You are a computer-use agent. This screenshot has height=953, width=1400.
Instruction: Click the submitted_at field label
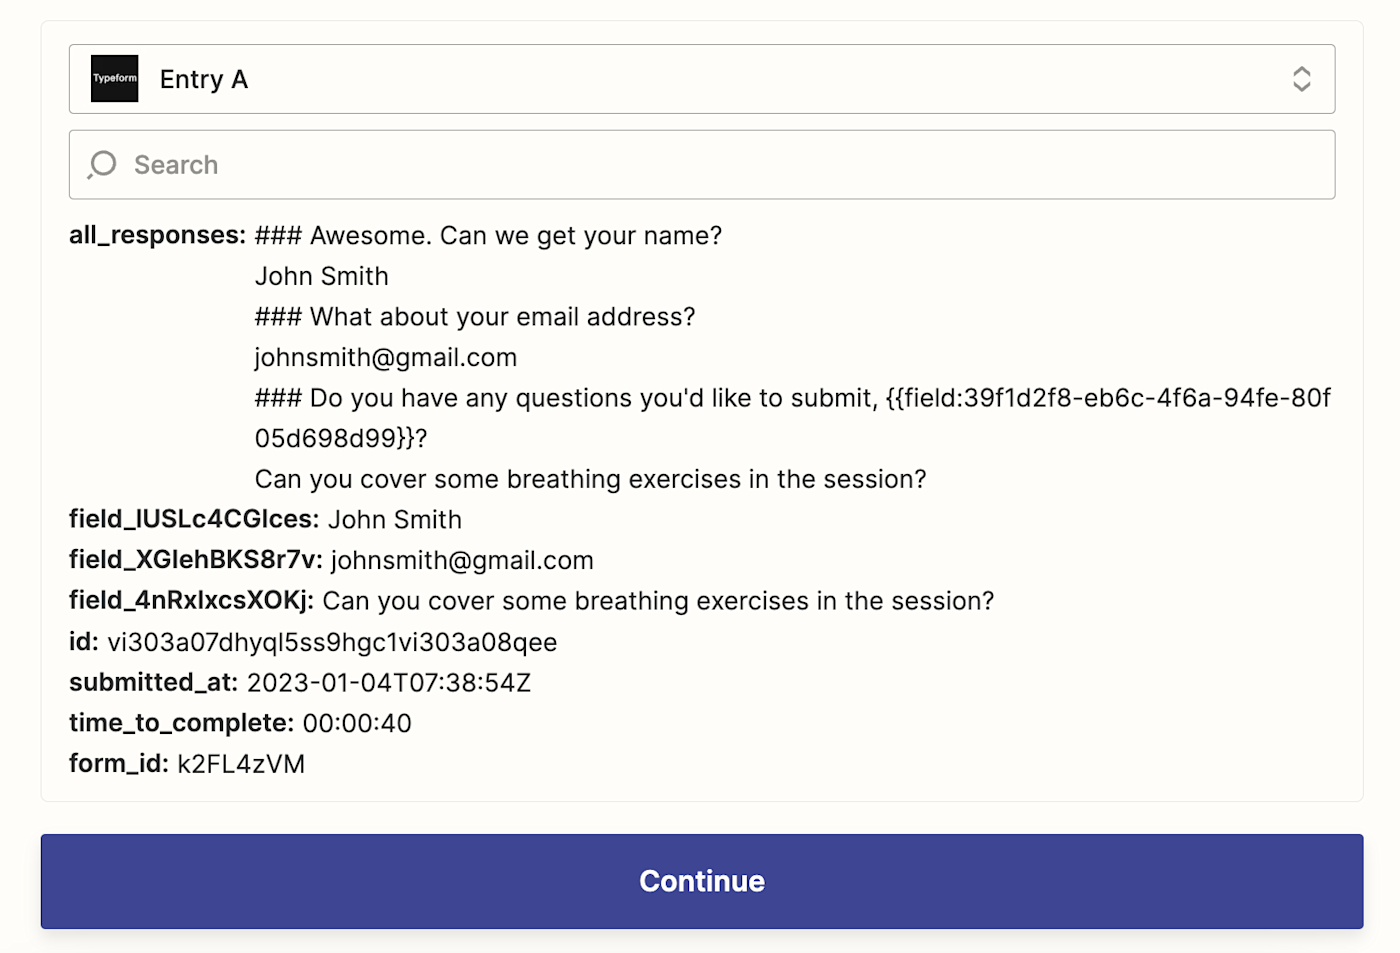[x=153, y=683]
